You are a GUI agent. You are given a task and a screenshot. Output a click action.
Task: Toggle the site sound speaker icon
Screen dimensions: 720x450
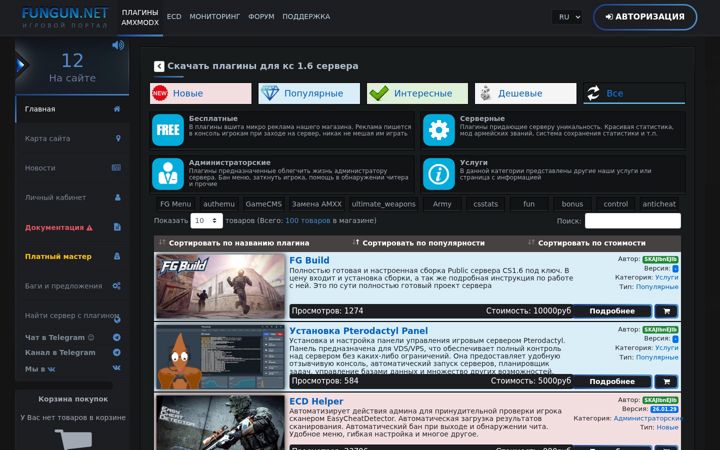118,45
